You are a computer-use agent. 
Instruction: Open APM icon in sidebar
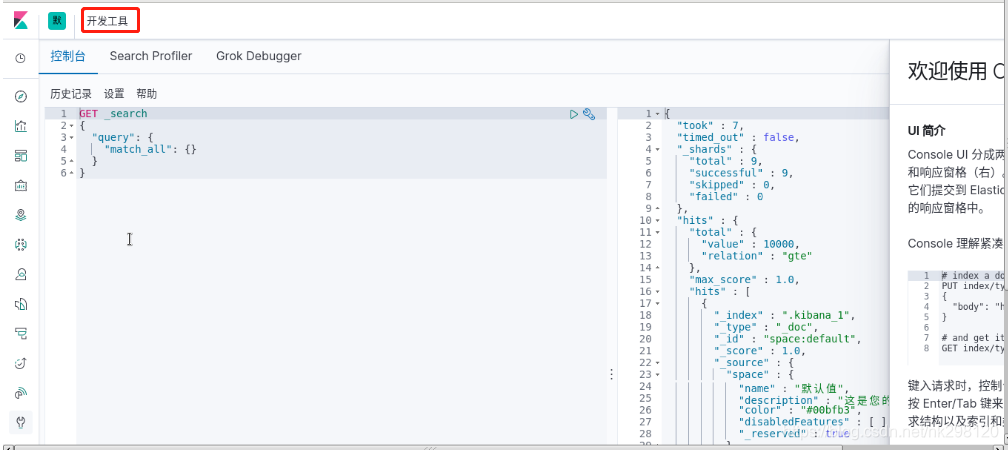21,334
